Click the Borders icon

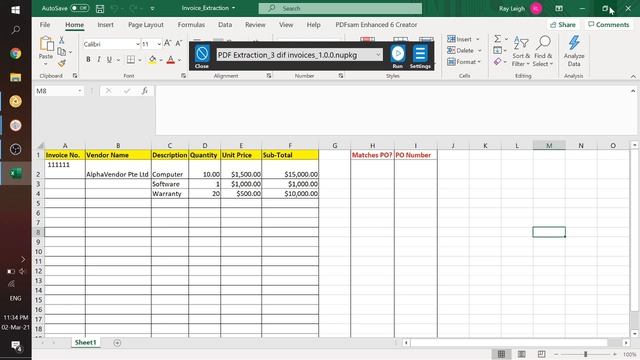[x=131, y=60]
